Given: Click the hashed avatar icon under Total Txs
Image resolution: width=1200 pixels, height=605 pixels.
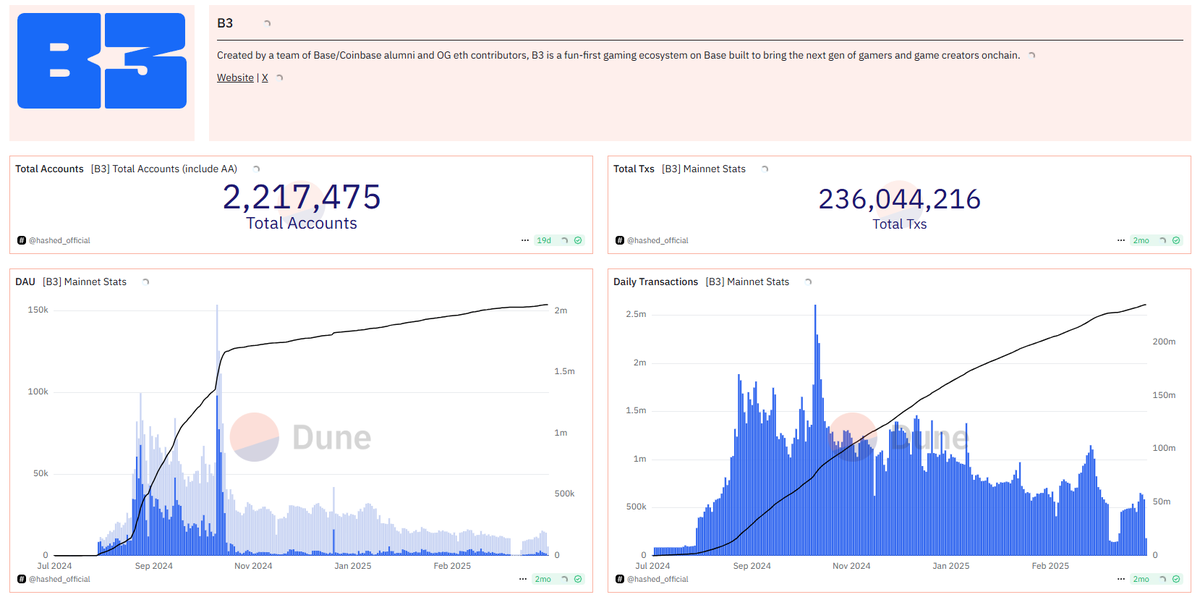Looking at the screenshot, I should click(x=618, y=241).
